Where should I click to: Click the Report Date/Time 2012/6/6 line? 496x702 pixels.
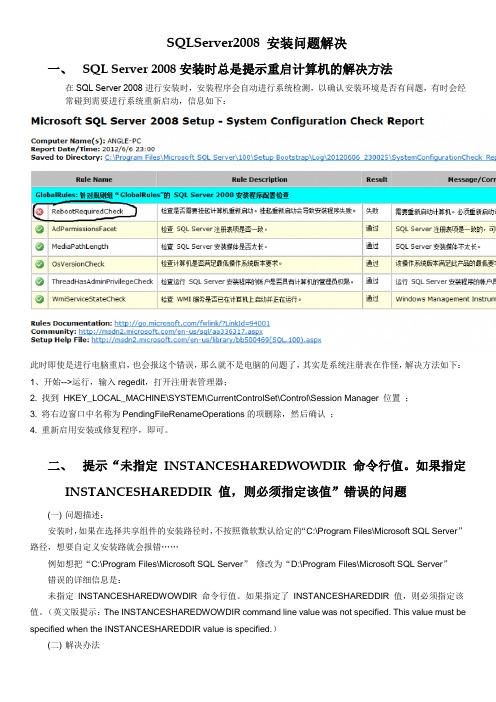(x=93, y=149)
